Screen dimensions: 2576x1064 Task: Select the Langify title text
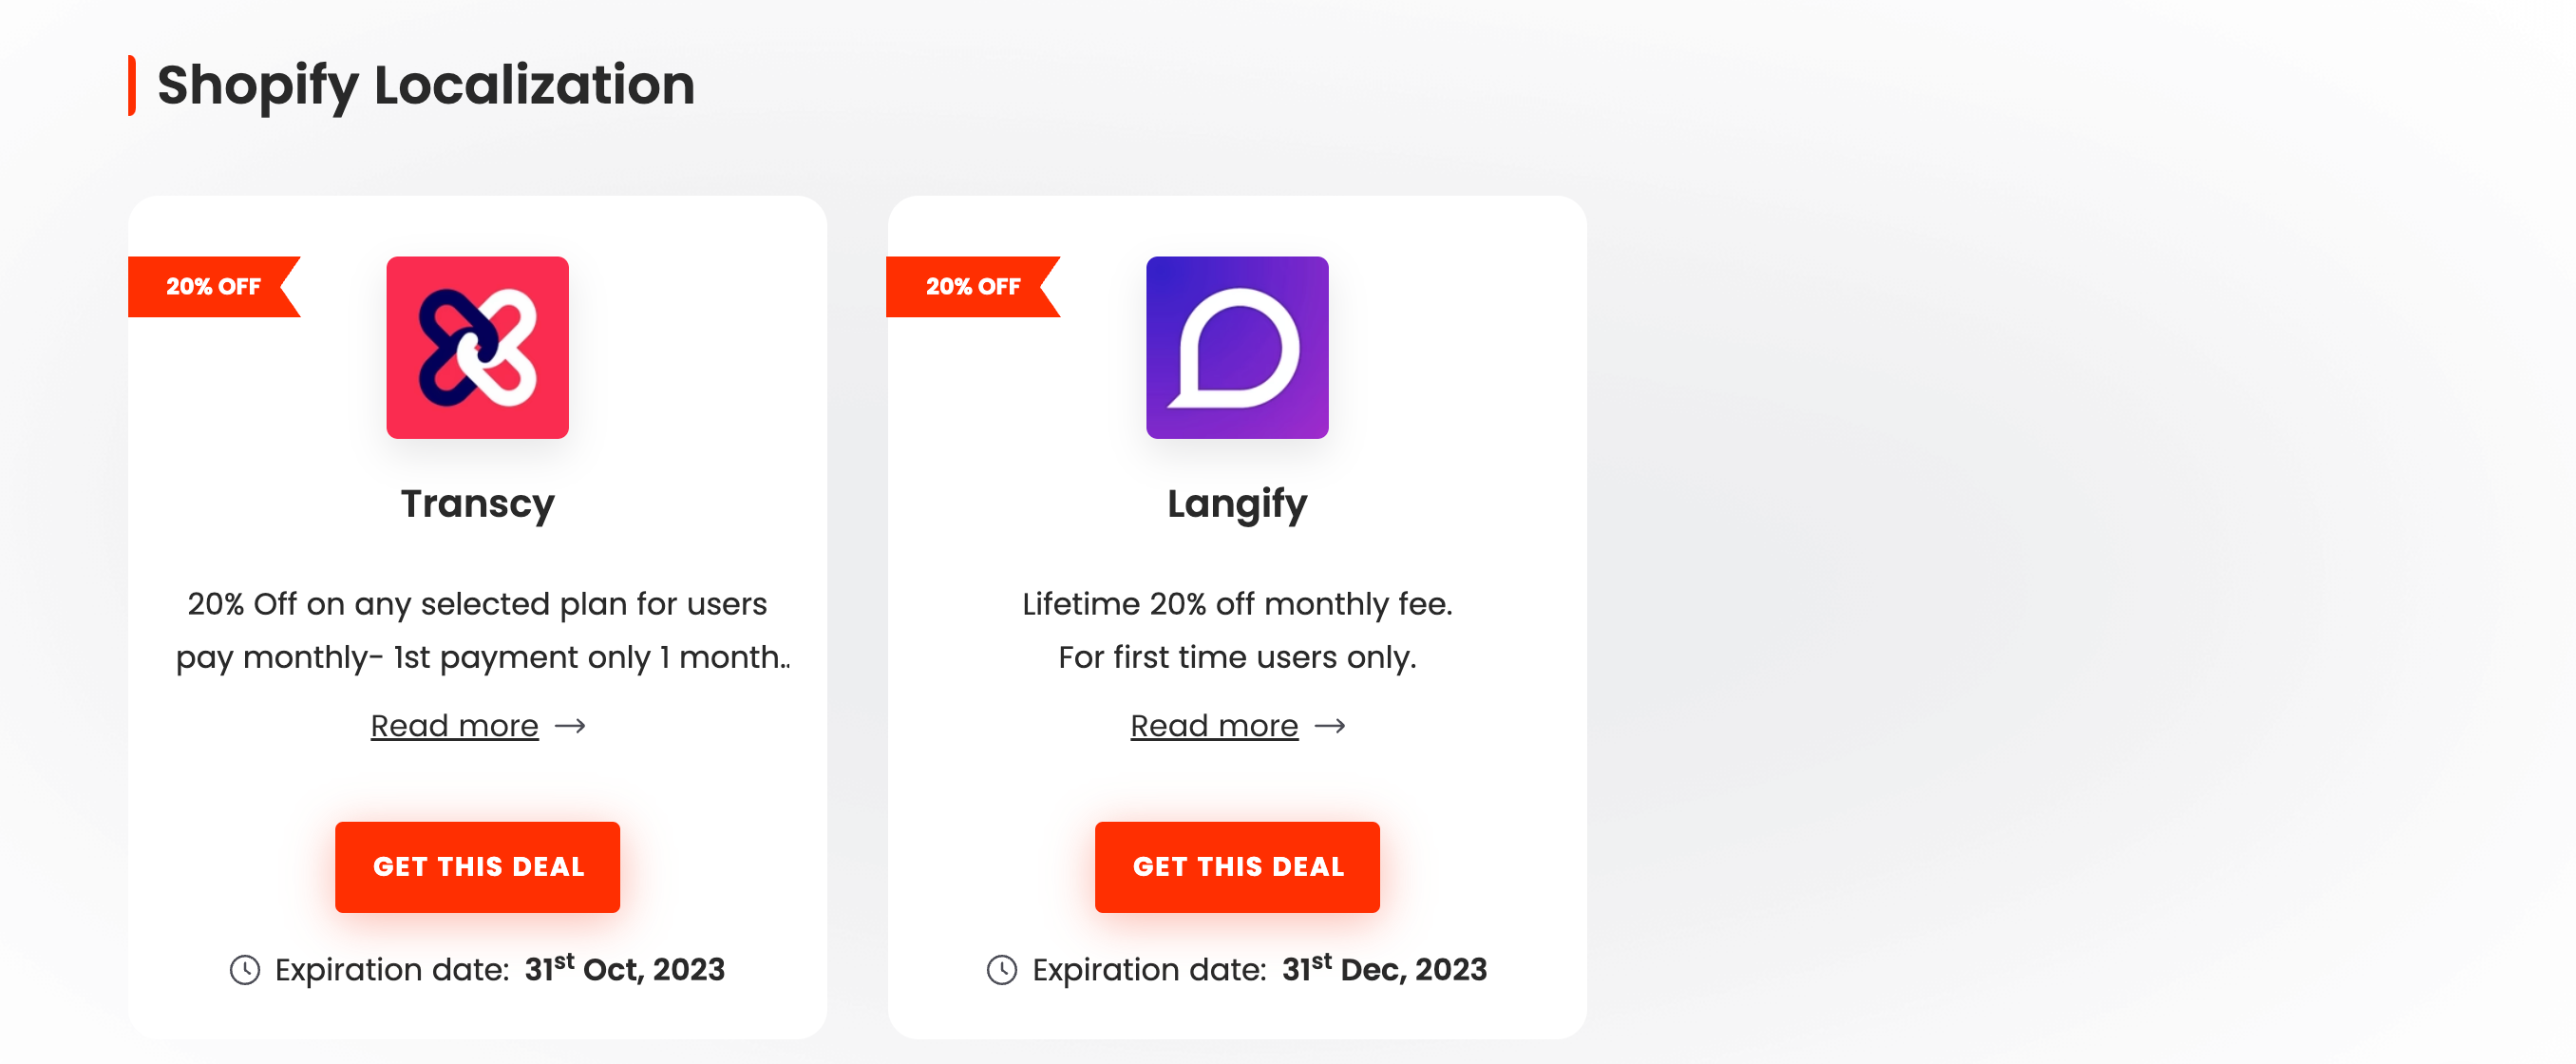(x=1237, y=504)
